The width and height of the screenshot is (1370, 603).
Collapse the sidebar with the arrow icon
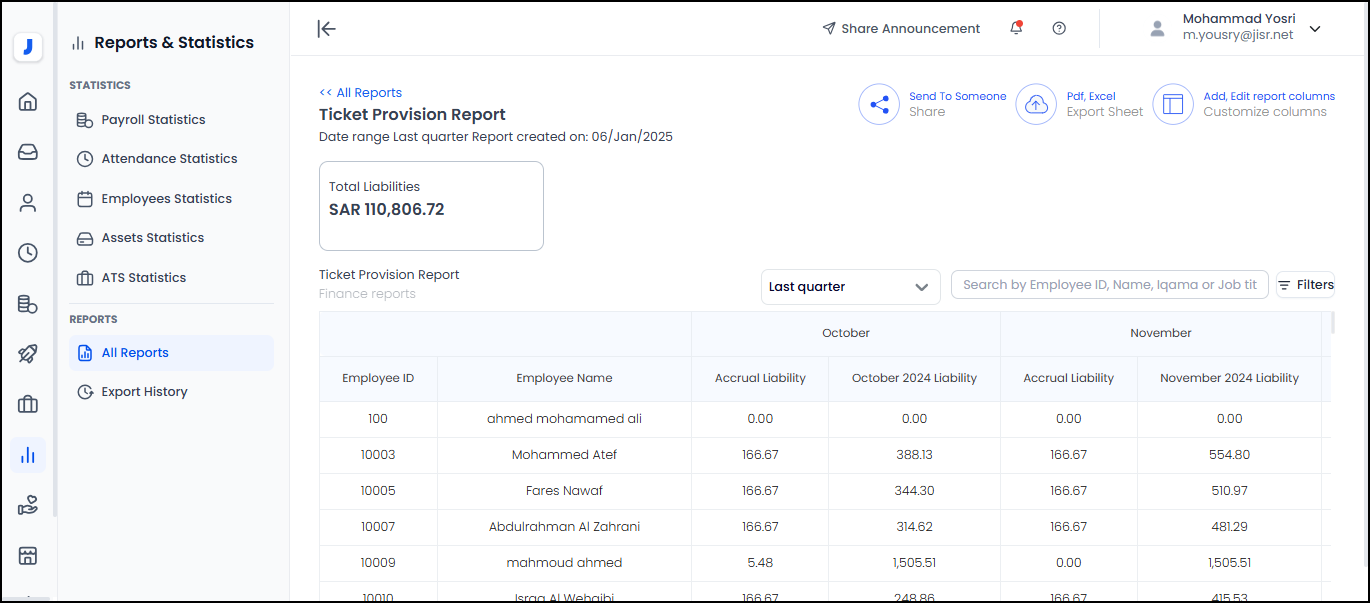click(326, 28)
